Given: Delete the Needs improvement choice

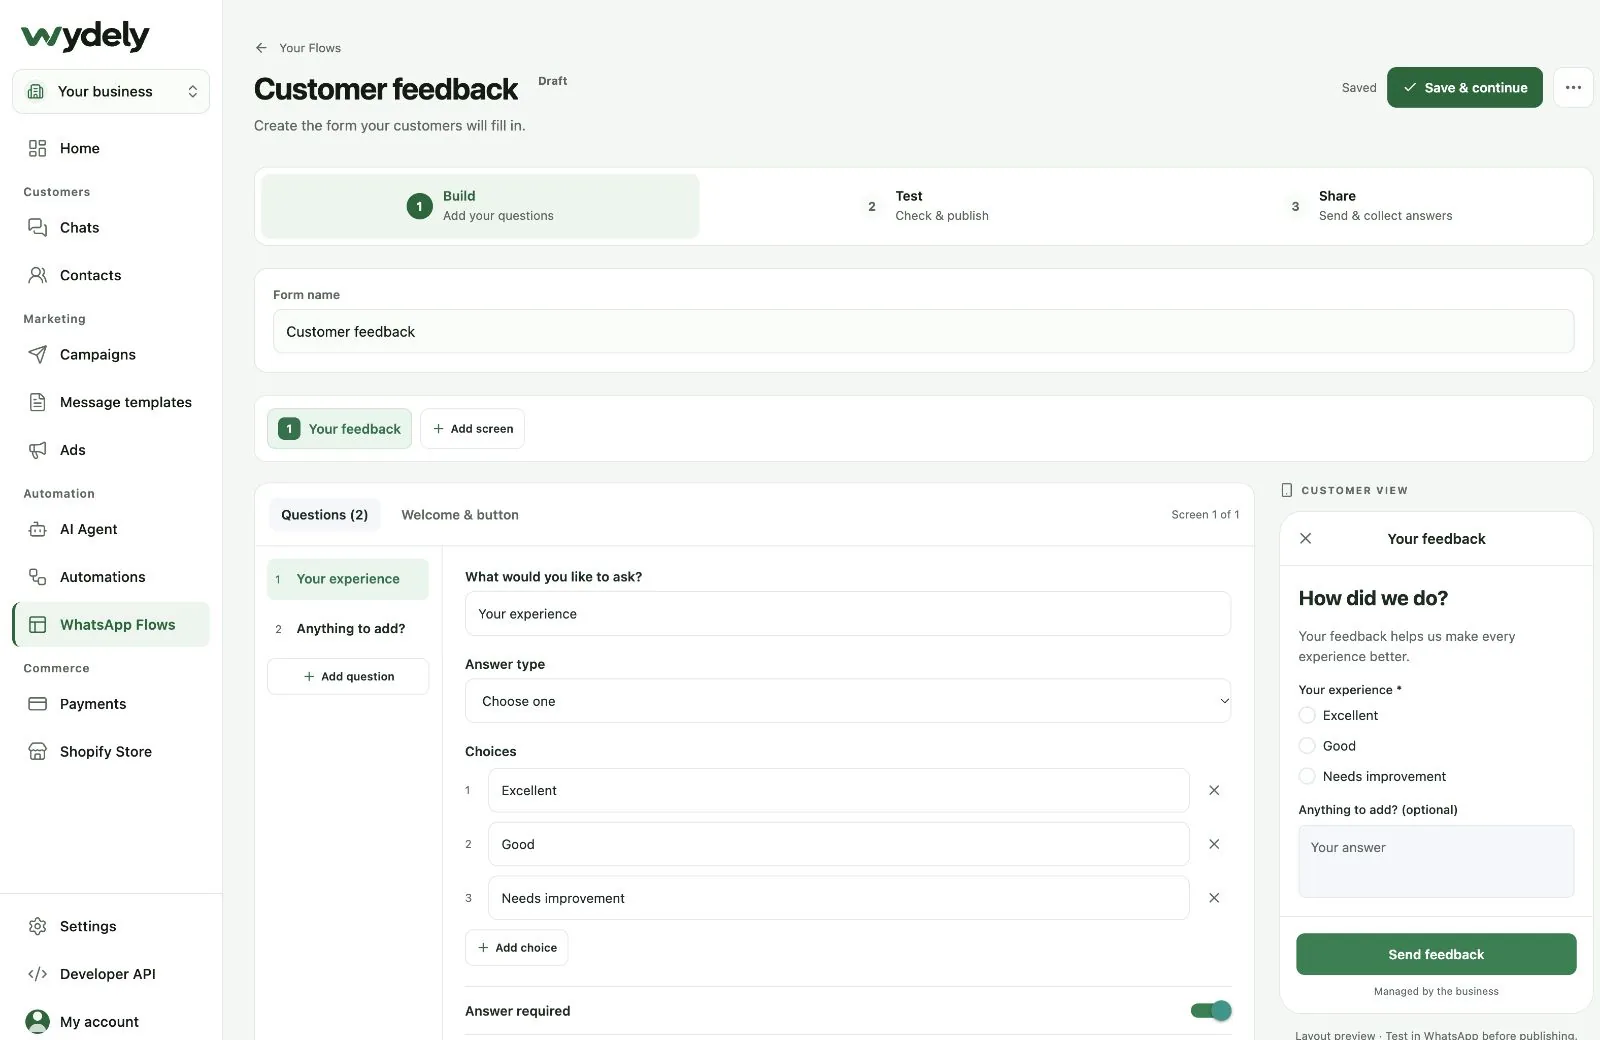Looking at the screenshot, I should point(1214,898).
